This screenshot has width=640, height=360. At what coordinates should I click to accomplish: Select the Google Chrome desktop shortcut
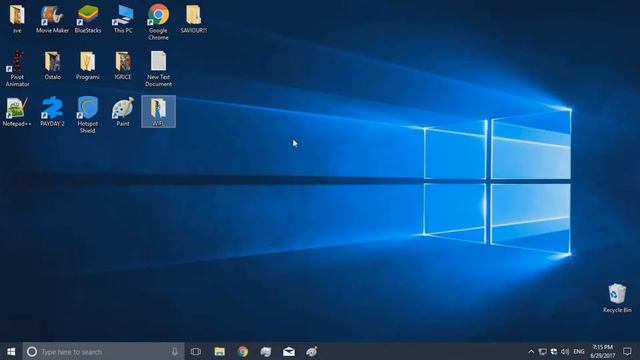[158, 22]
